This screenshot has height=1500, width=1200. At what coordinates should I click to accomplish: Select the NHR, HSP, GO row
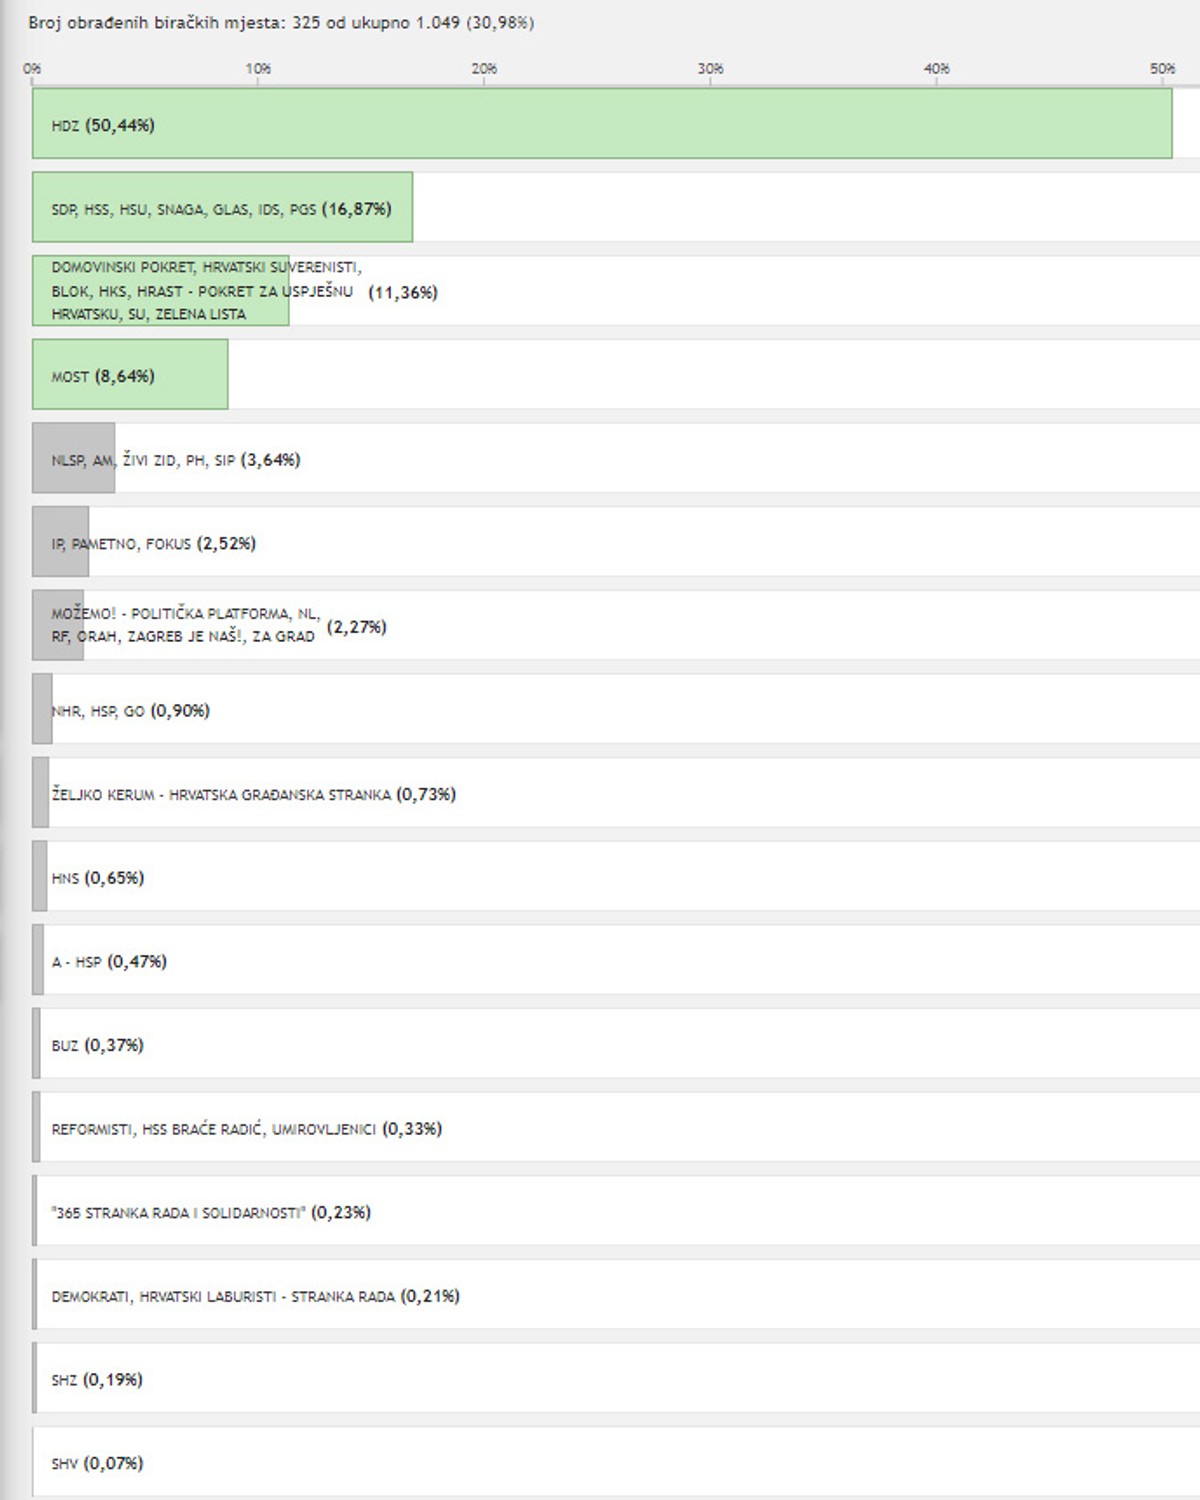(x=616, y=709)
